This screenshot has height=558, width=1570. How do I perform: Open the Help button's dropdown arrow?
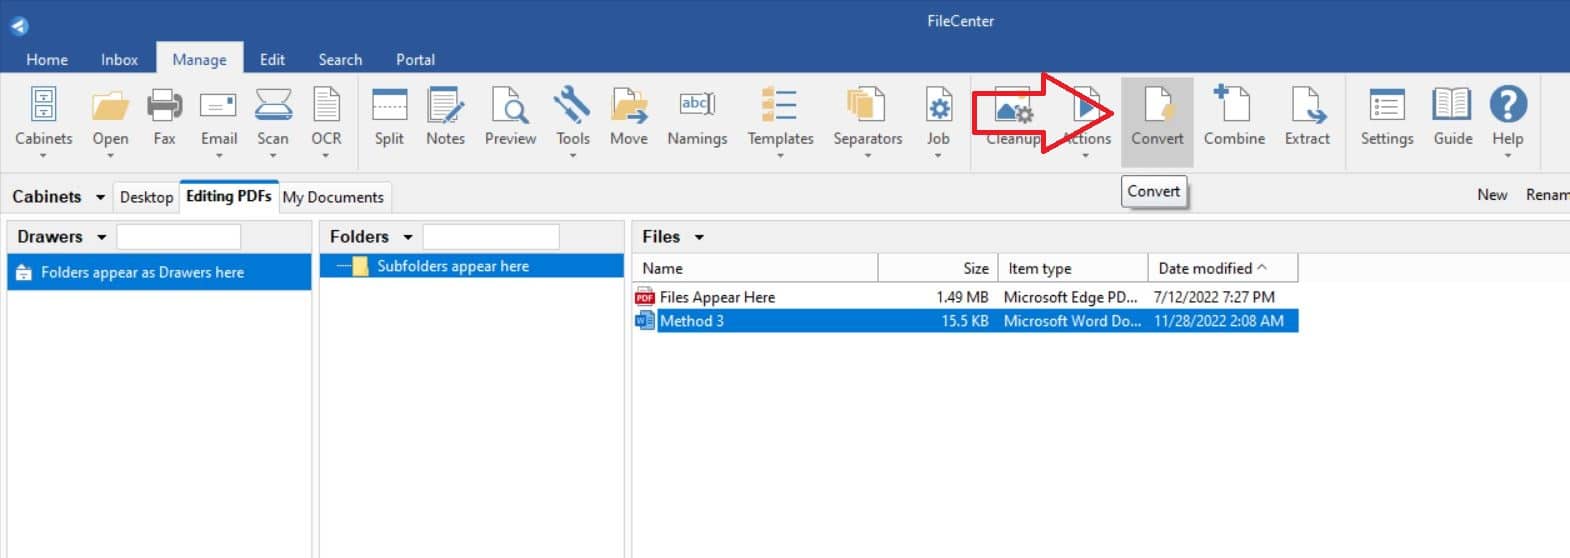click(1508, 155)
